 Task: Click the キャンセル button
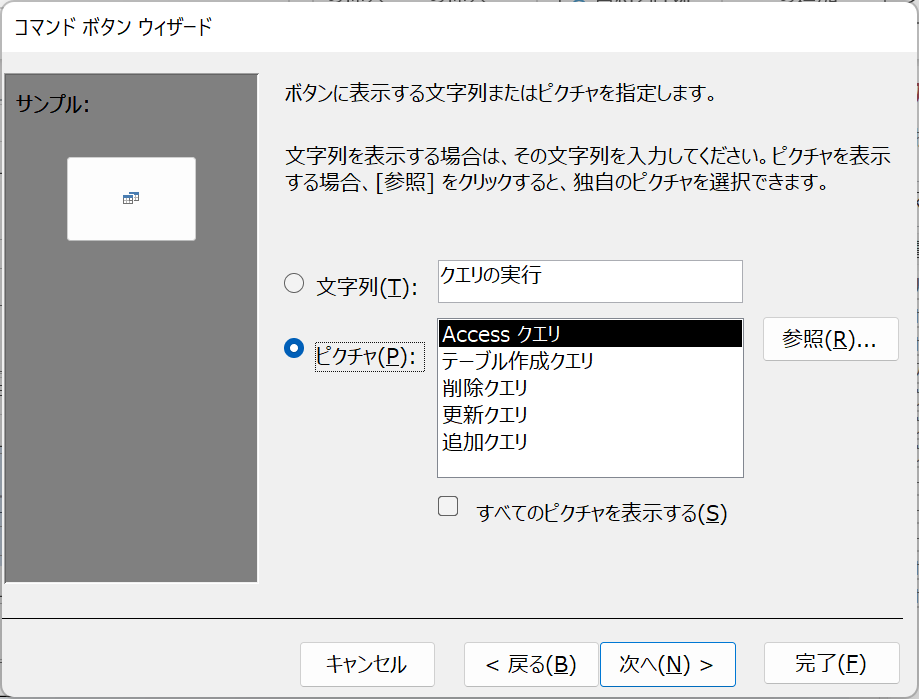tap(367, 664)
